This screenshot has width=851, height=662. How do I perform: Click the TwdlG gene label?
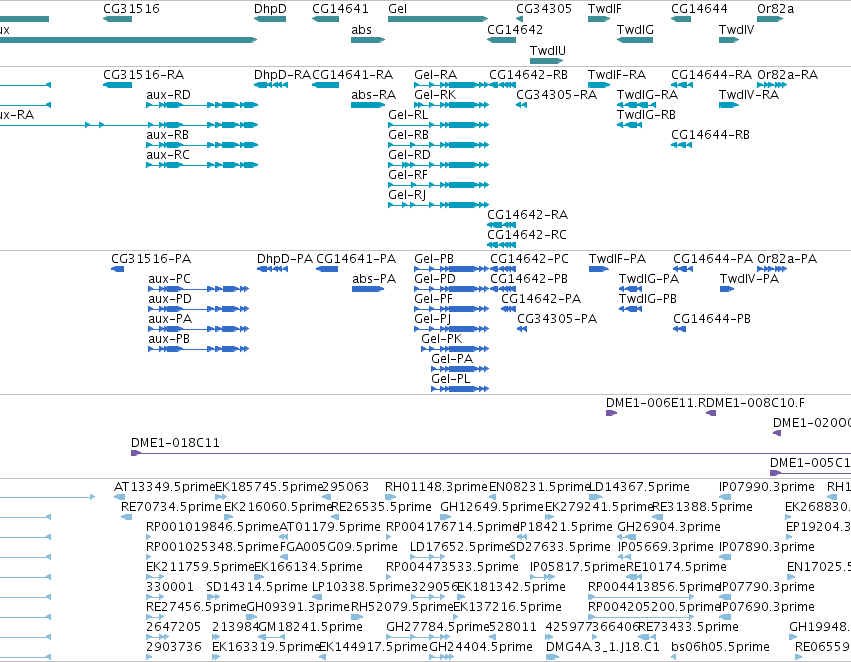tap(635, 30)
